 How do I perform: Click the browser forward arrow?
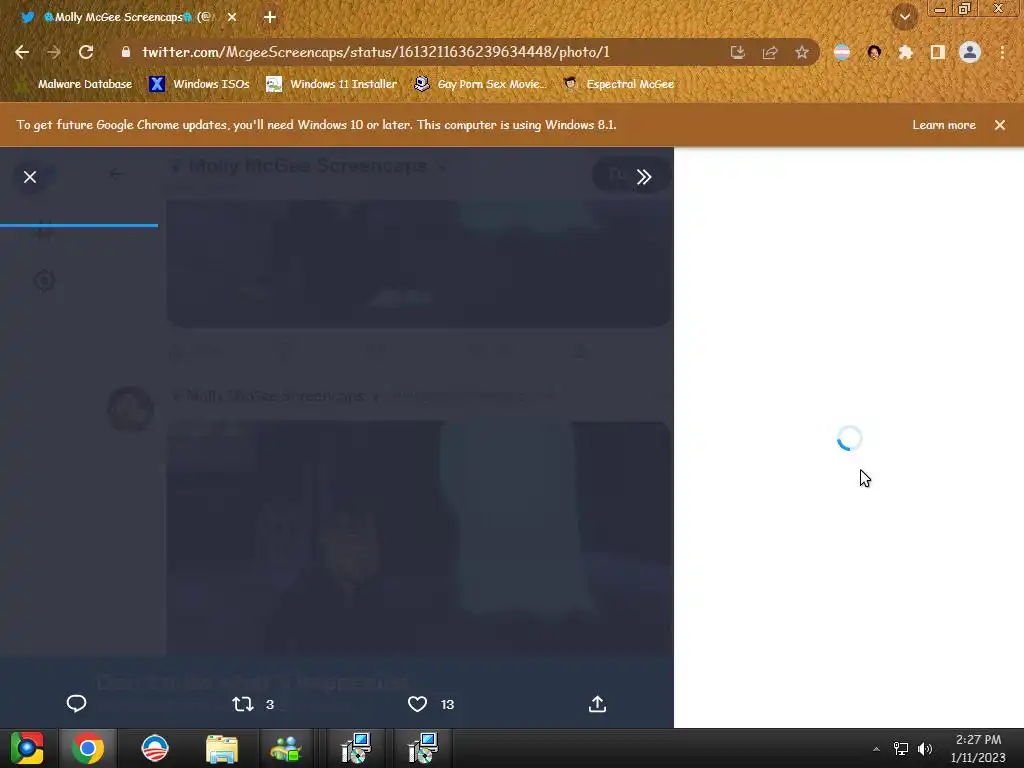point(54,52)
